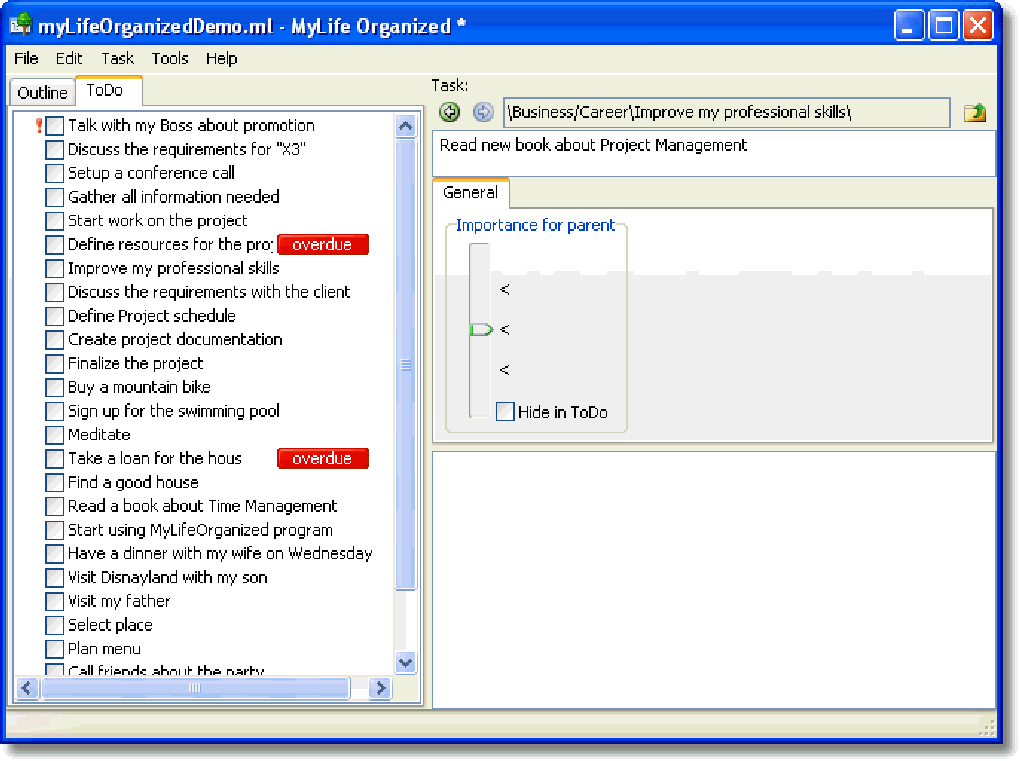Check the Improve my professional skills box
This screenshot has height=761, width=1020.
(55, 269)
